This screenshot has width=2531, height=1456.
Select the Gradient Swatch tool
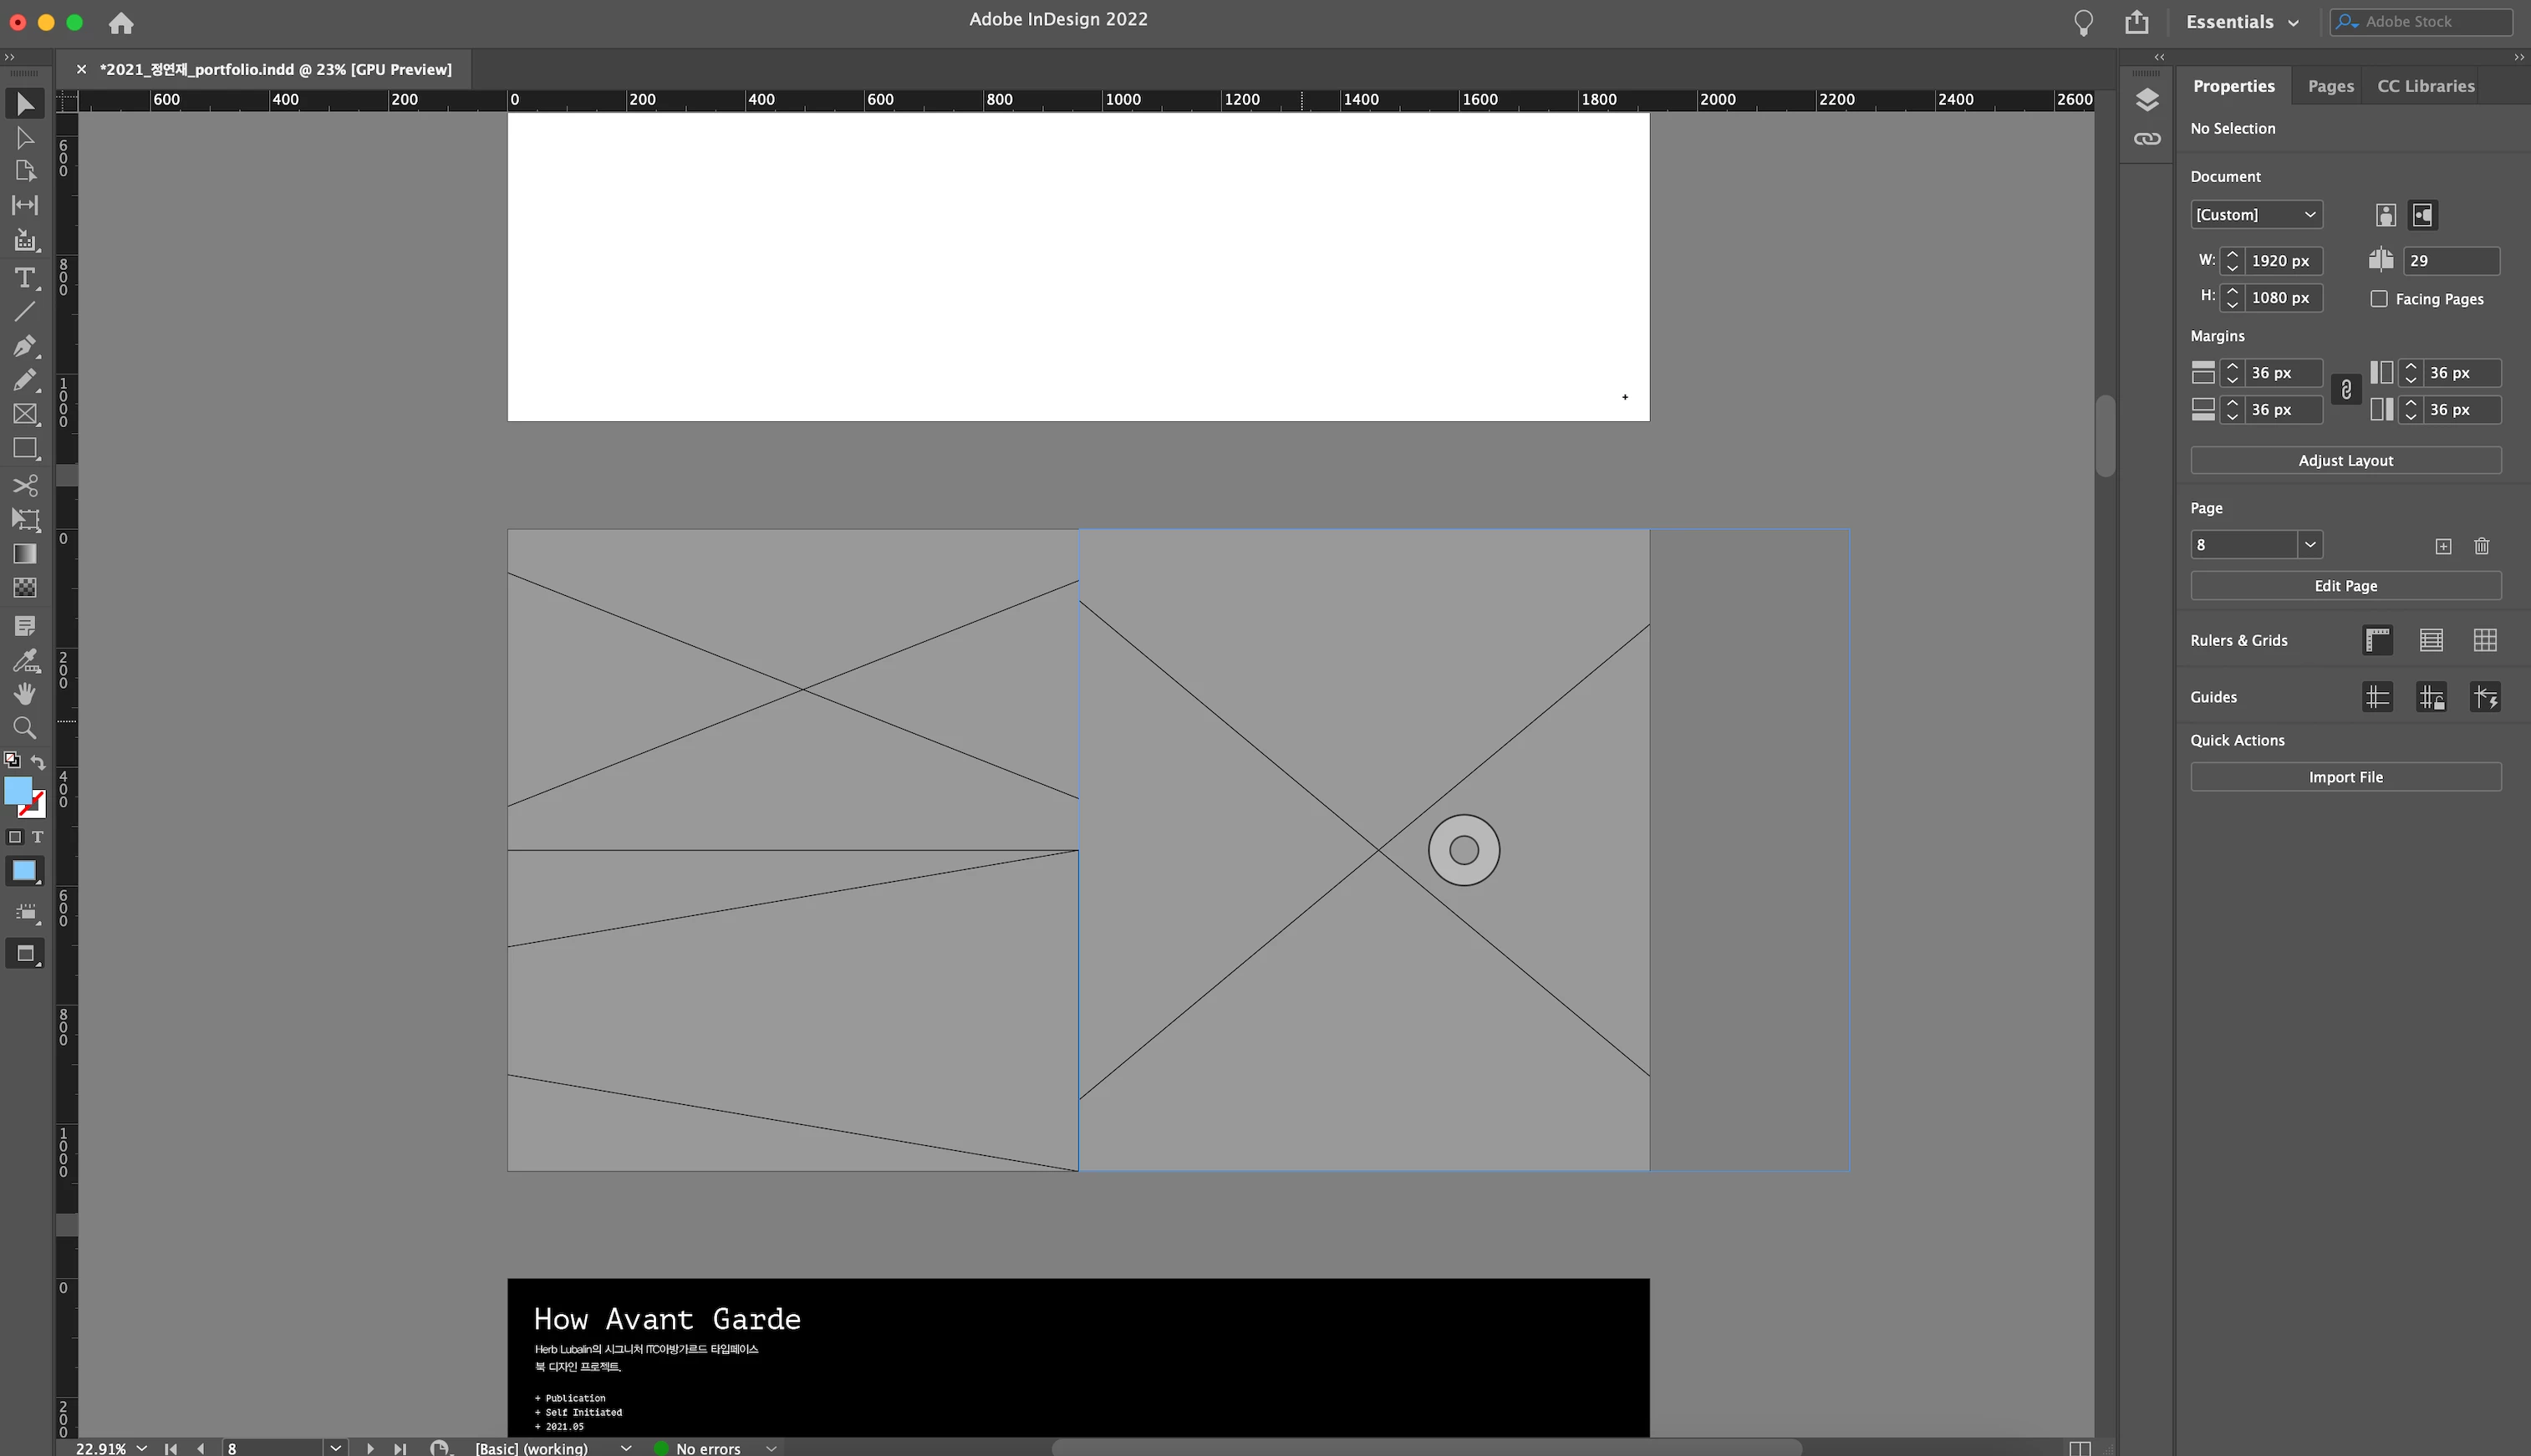point(25,554)
